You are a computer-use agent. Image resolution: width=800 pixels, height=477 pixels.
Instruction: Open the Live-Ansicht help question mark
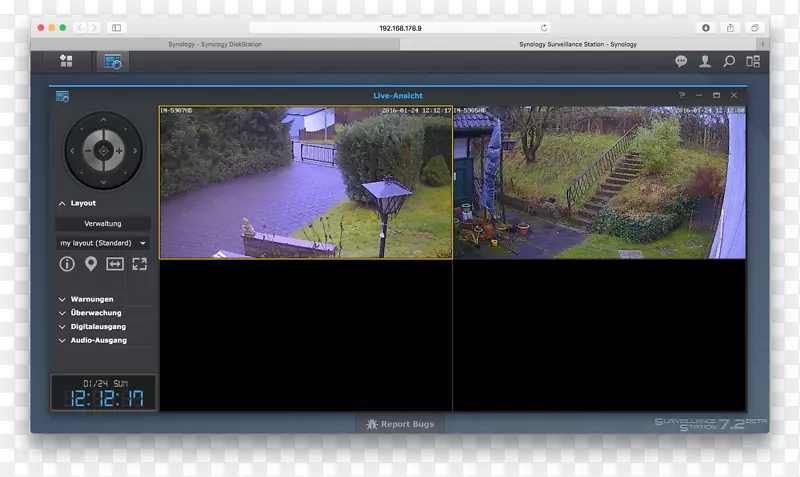click(x=682, y=95)
